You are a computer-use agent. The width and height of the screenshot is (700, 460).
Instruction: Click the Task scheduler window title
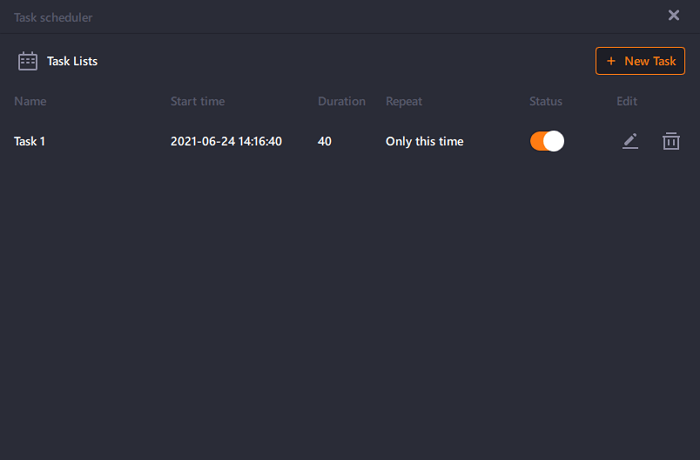[x=53, y=17]
